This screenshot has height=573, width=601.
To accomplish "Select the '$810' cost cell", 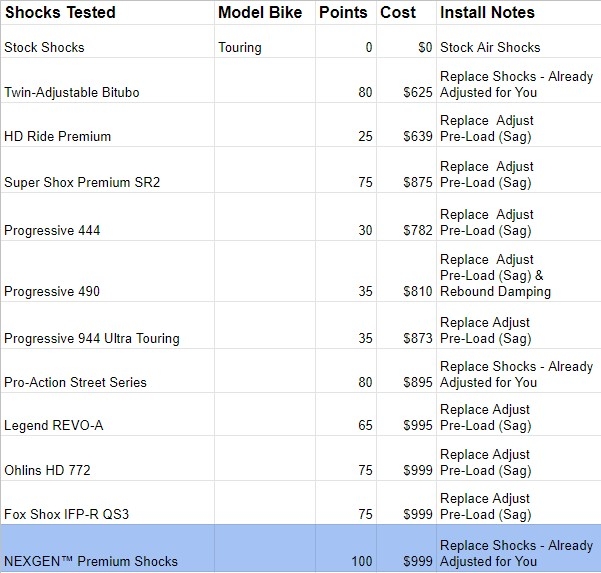I will pos(406,271).
